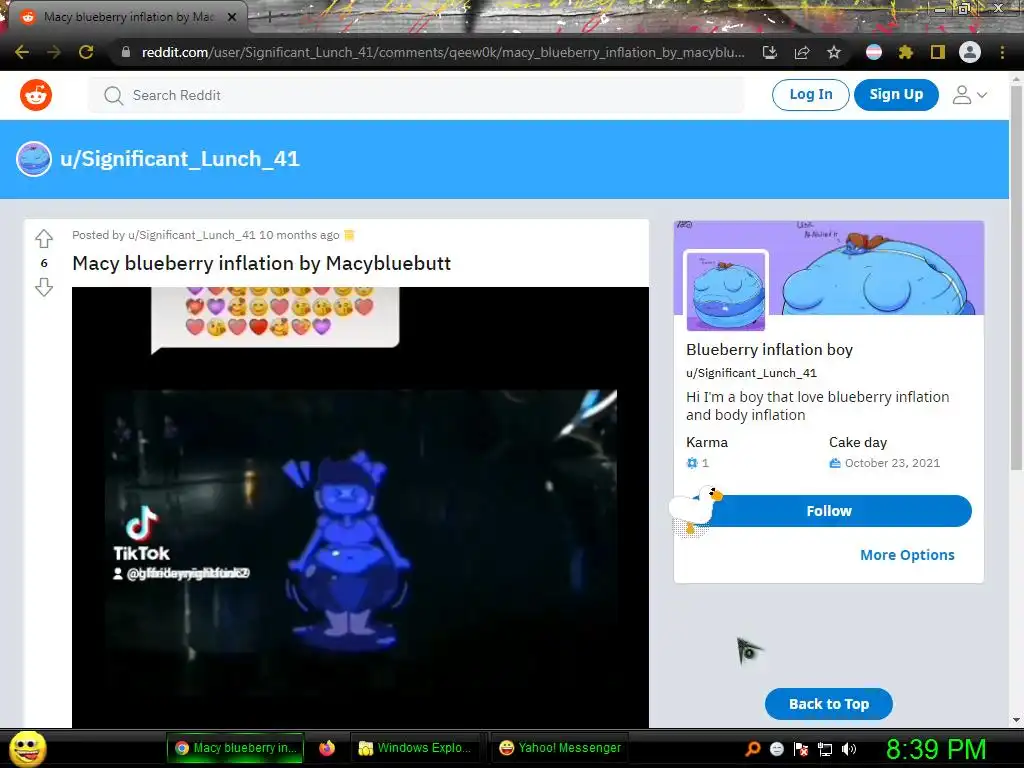Click the network tray icon
Screen dimensions: 1024x768
[825, 749]
